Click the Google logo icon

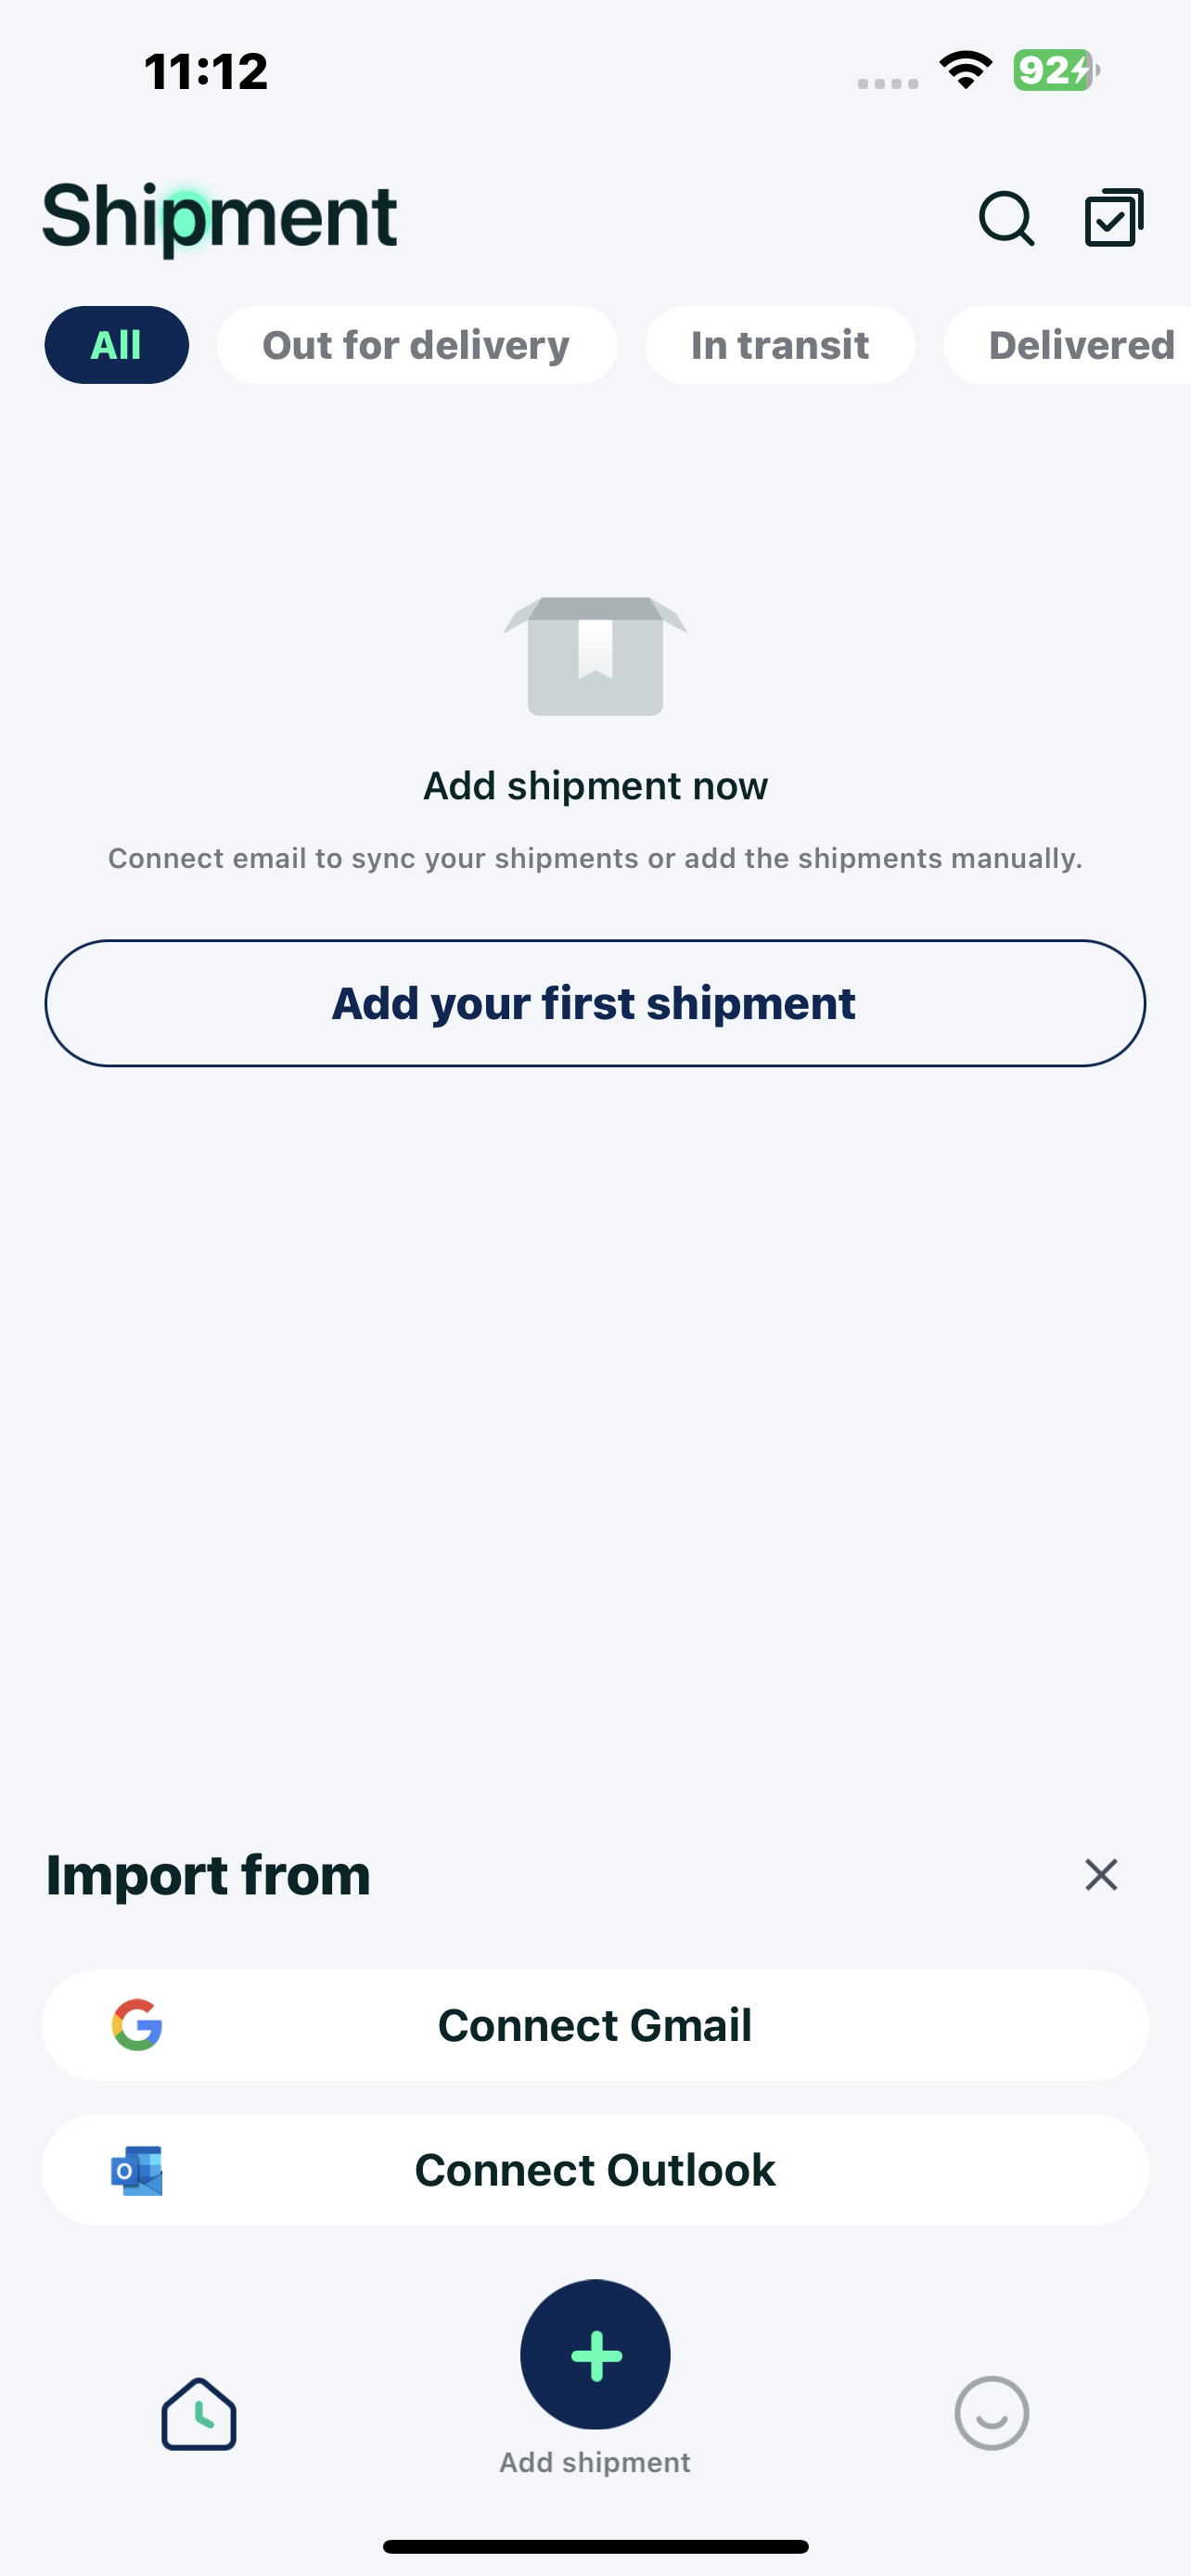(x=137, y=2025)
